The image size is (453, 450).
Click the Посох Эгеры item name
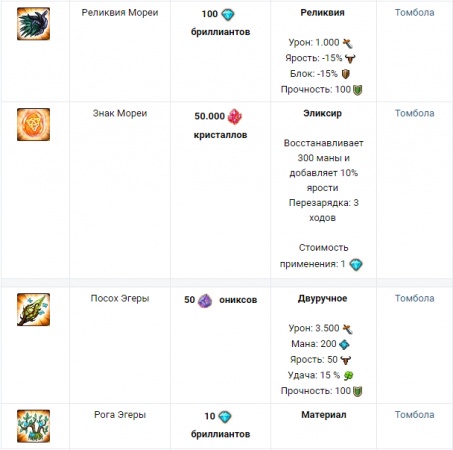pyautogui.click(x=120, y=298)
